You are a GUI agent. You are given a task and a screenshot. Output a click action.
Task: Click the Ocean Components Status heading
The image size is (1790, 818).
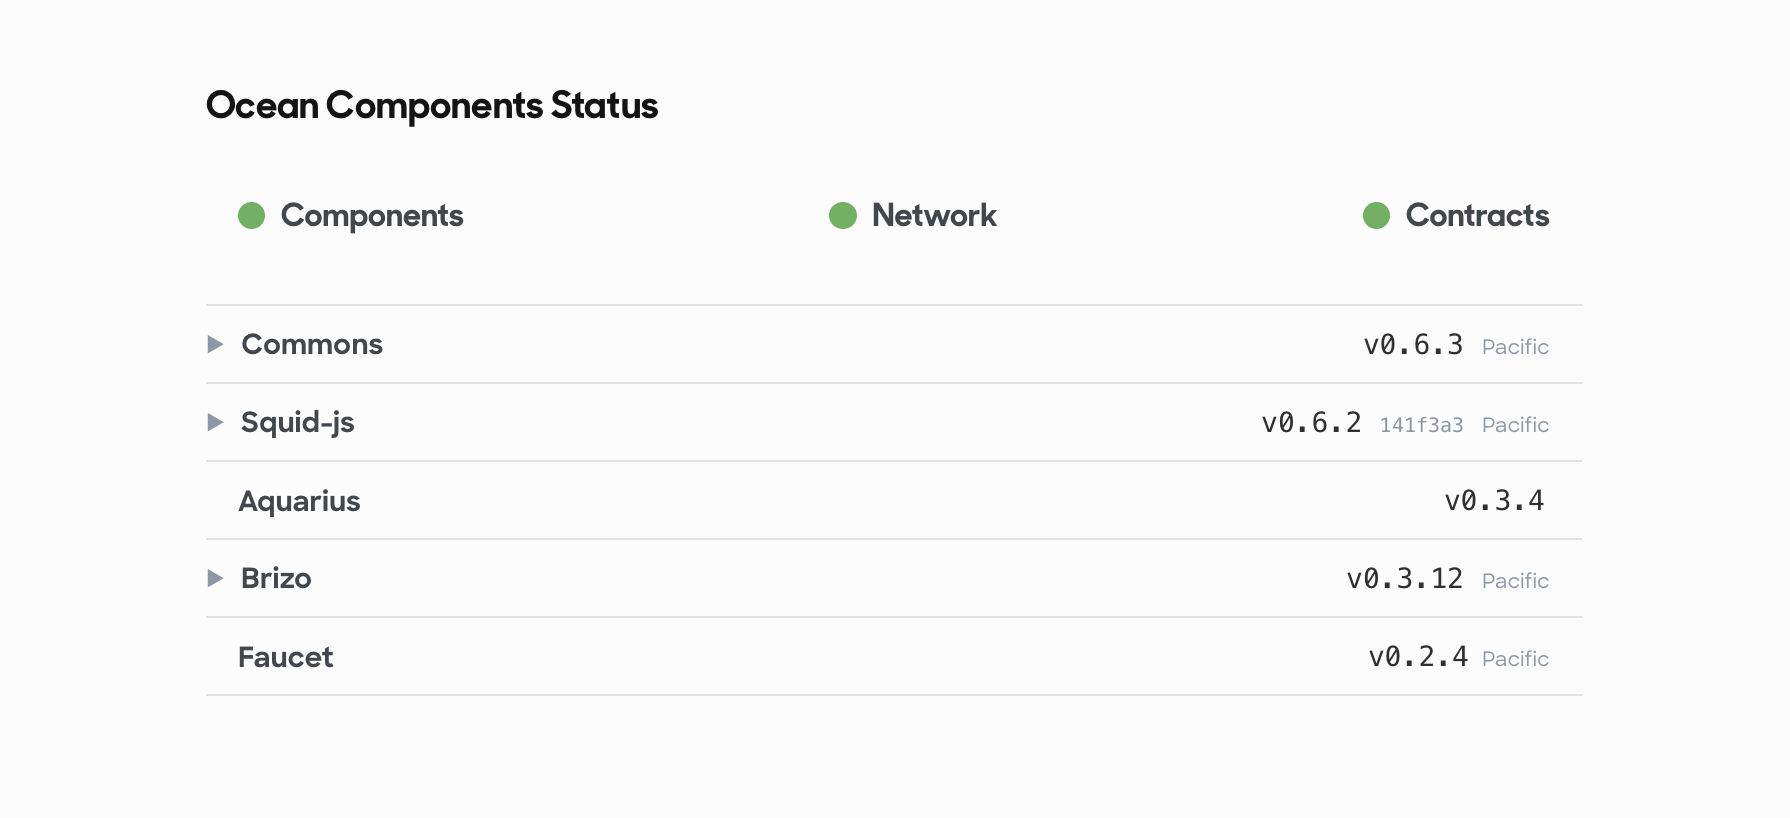pyautogui.click(x=432, y=106)
